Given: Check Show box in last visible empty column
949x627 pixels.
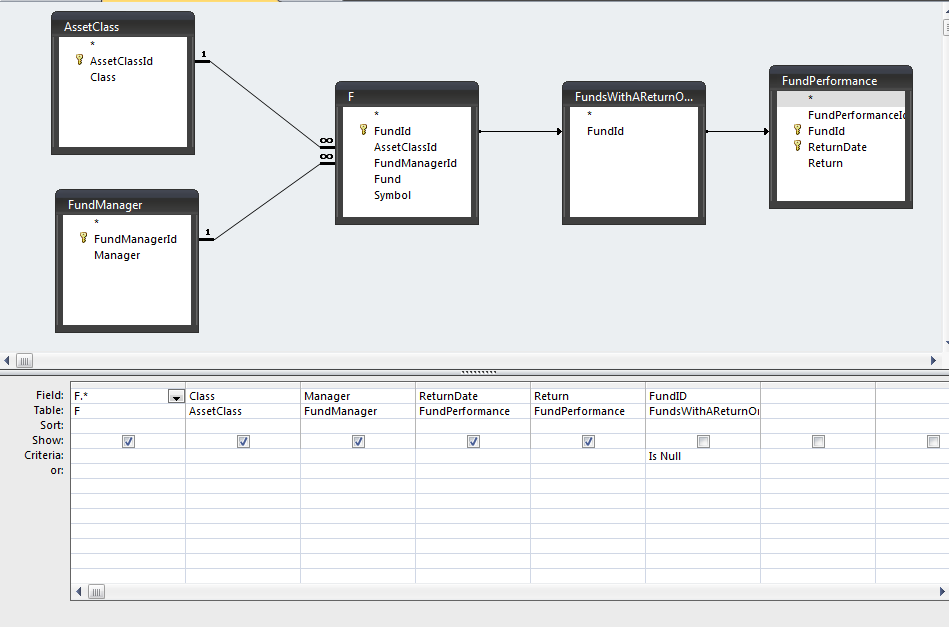Looking at the screenshot, I should (933, 442).
